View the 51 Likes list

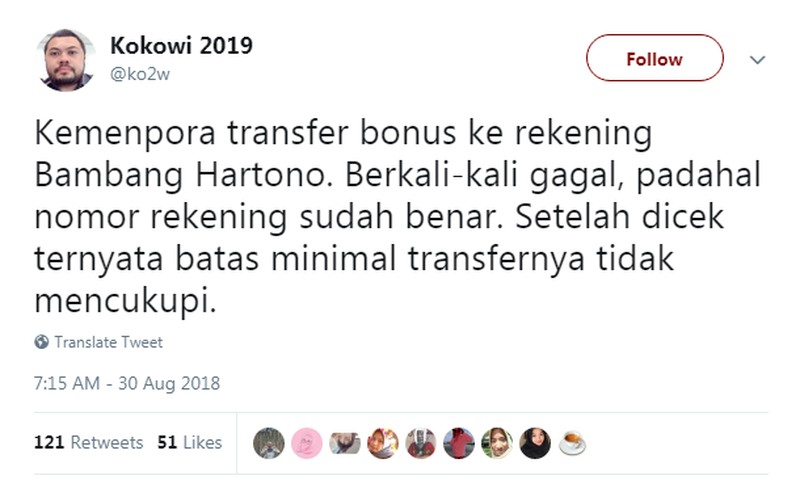click(189, 442)
